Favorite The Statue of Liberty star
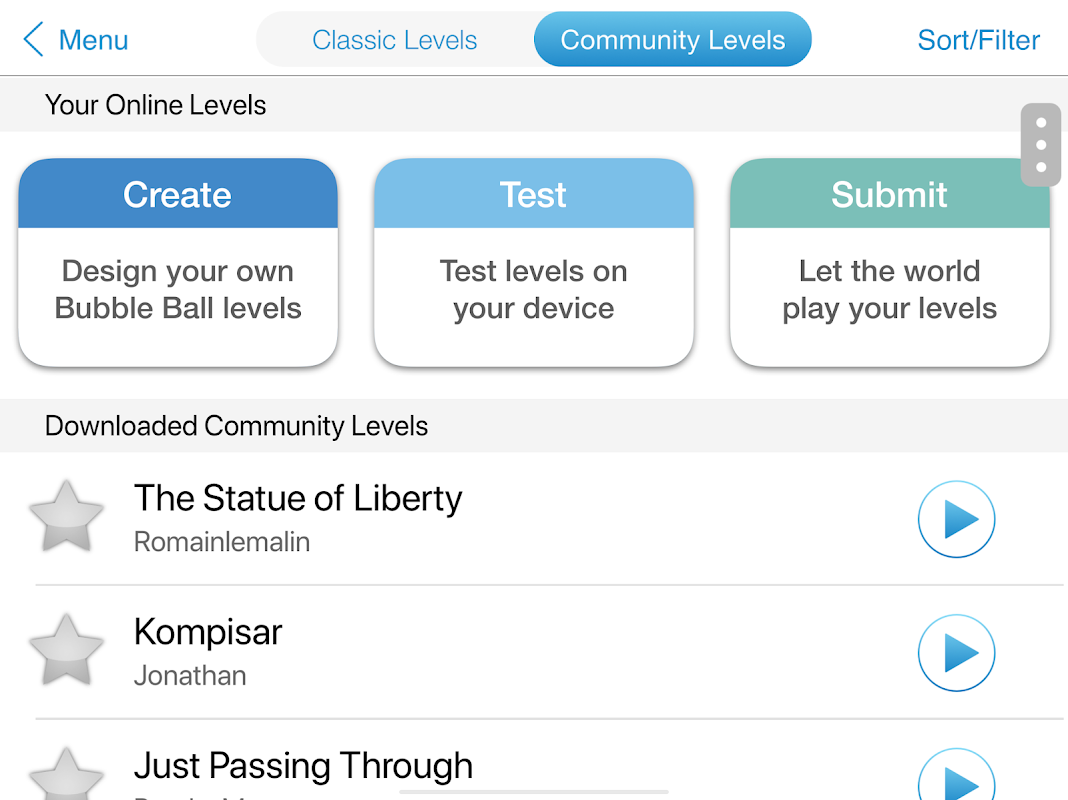1068x800 pixels. 67,517
